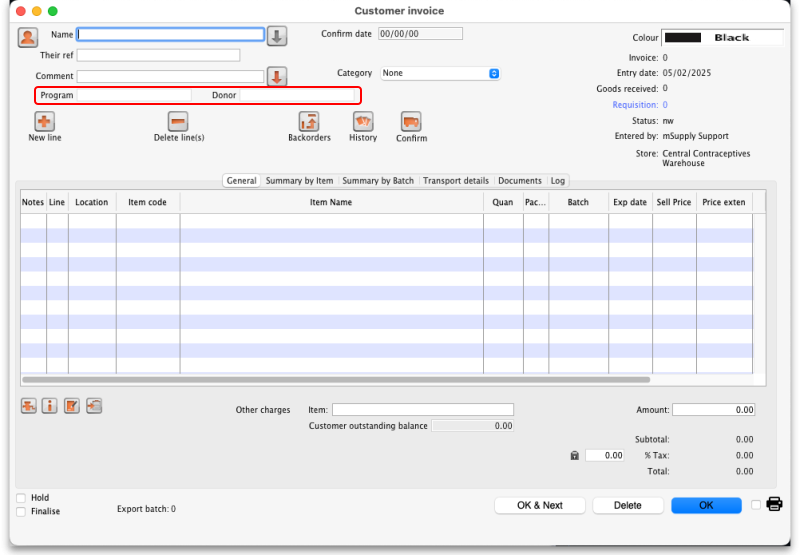Click the Confirm truck icon
This screenshot has width=800, height=555.
tap(411, 121)
